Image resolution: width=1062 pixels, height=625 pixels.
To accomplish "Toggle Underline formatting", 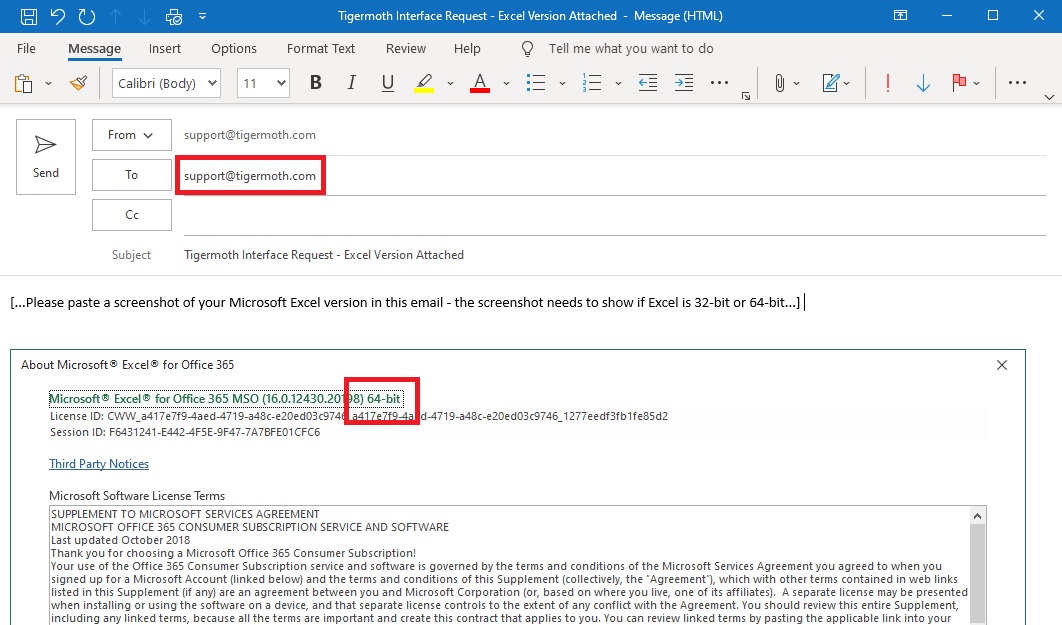I will click(x=387, y=83).
